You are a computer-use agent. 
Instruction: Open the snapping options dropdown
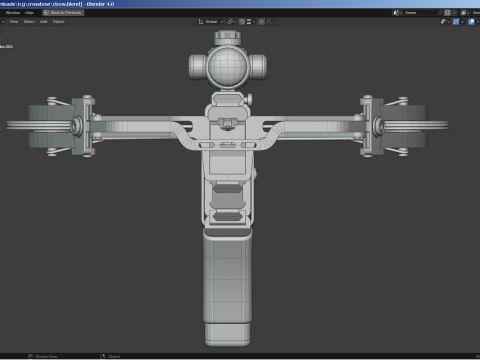251,22
